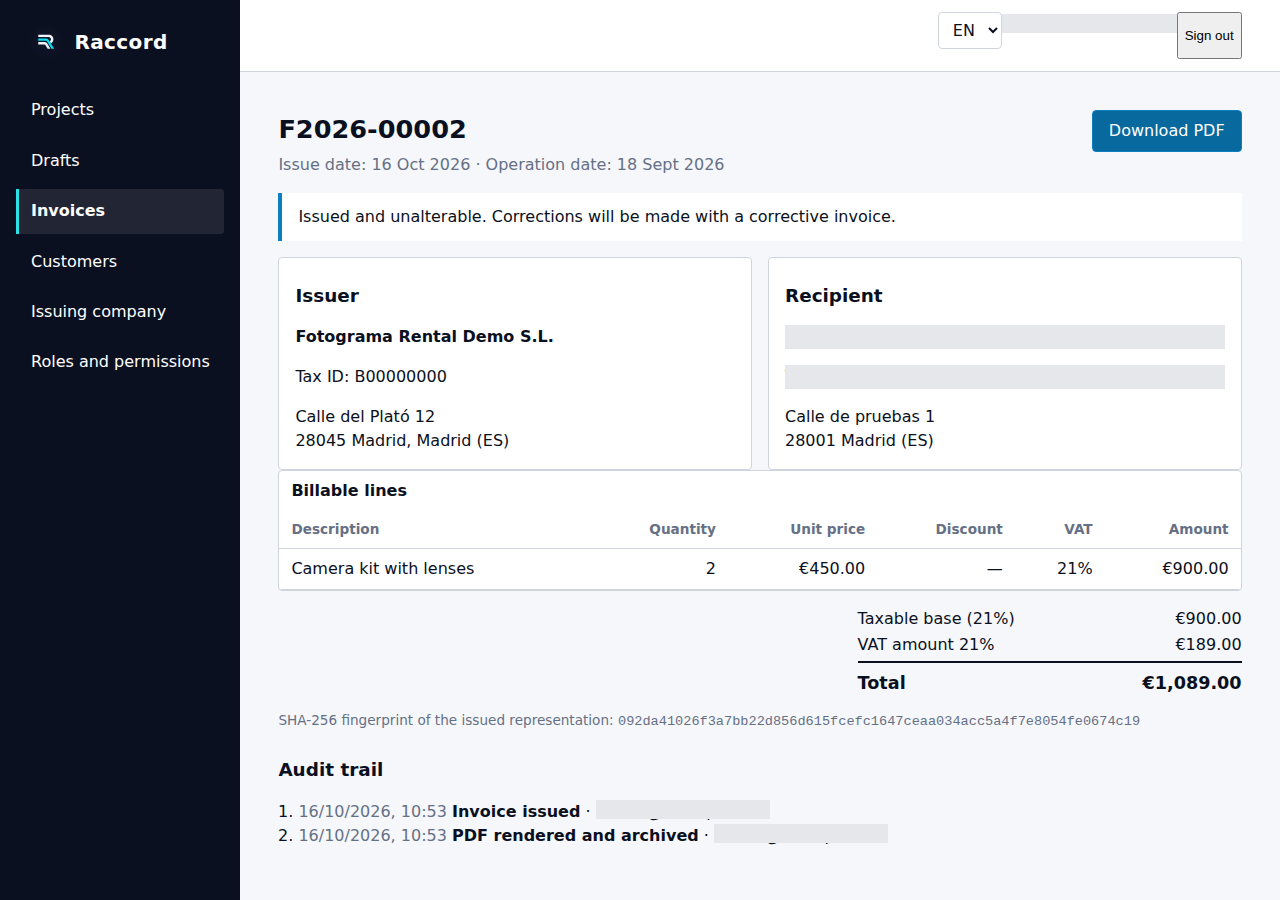Click invoice number F2026-00002 heading
Screen dimensions: 1280x900
click(372, 130)
